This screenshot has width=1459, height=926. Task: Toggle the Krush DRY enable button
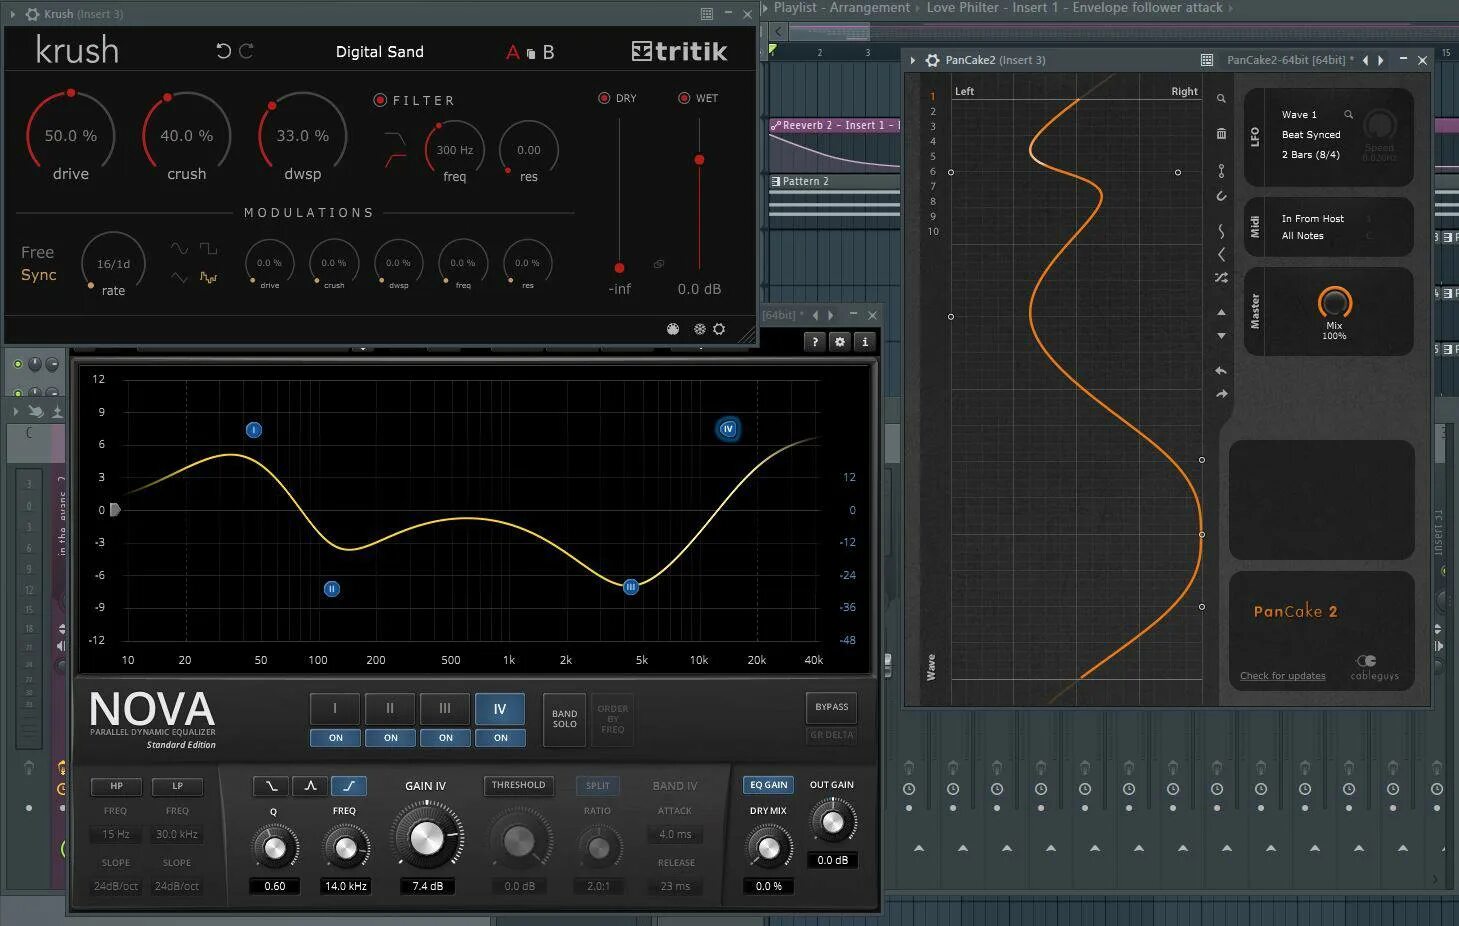click(x=604, y=98)
